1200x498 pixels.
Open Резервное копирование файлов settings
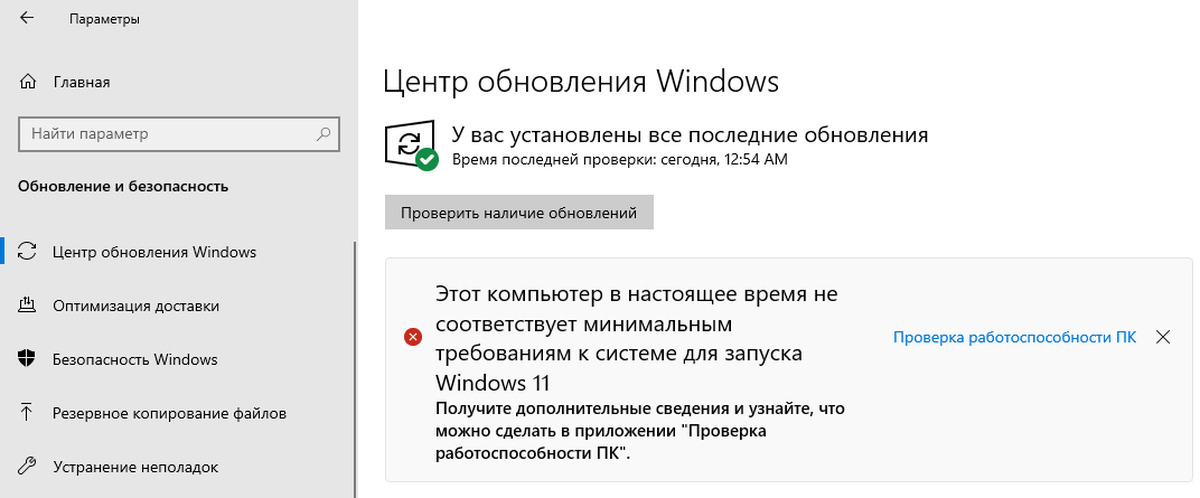[x=169, y=412]
